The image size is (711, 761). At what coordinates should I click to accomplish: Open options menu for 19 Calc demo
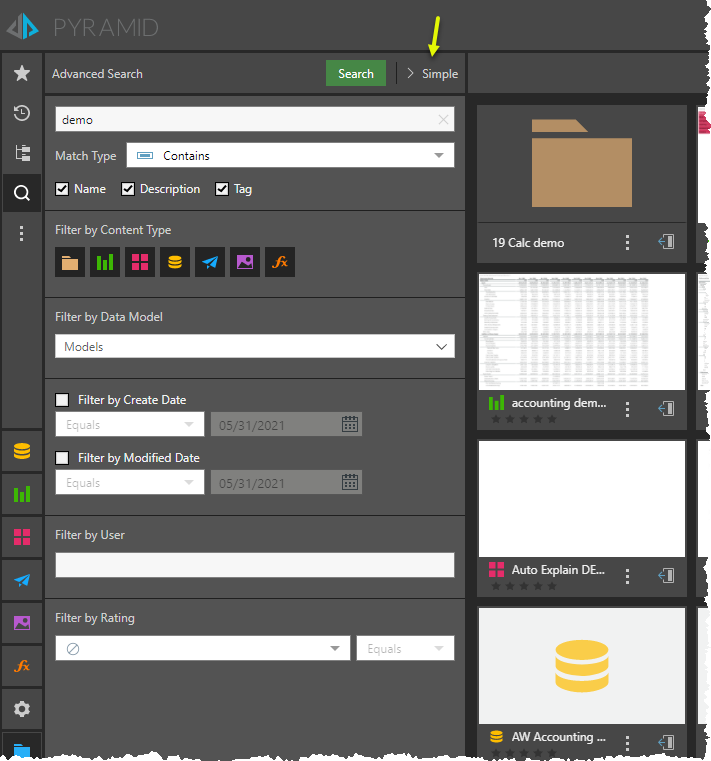627,242
